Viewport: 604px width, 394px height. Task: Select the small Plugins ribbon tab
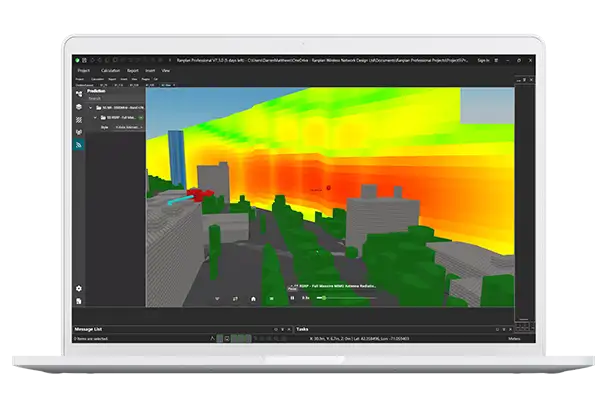pyautogui.click(x=146, y=79)
